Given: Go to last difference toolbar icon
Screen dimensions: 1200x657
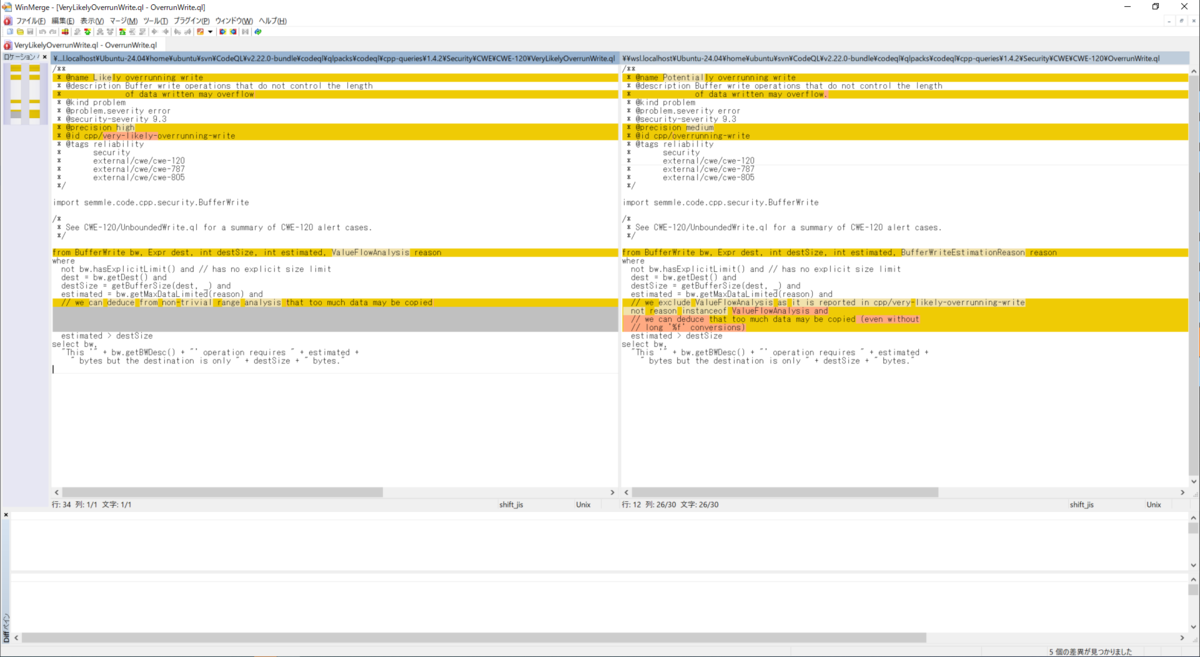Looking at the screenshot, I should click(142, 31).
